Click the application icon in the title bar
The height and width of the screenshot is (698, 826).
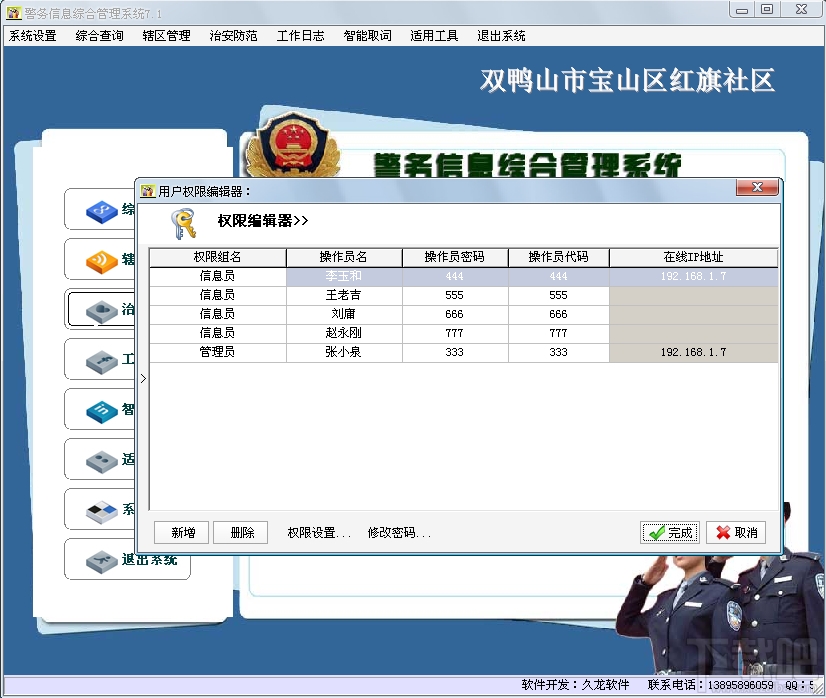(x=12, y=10)
